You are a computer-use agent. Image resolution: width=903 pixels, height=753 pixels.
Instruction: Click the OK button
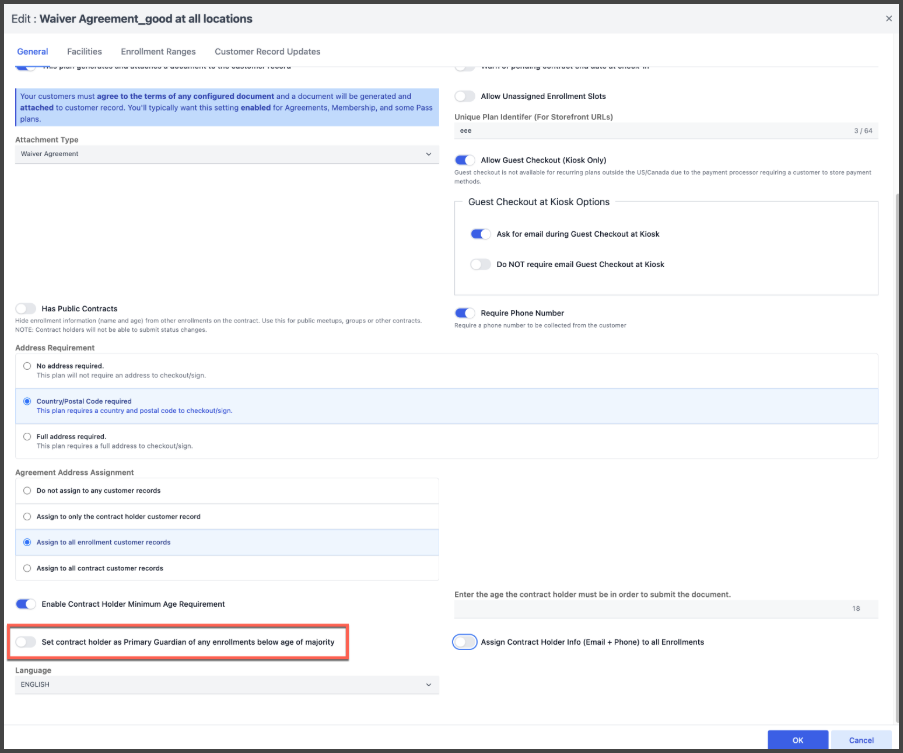[x=797, y=740]
